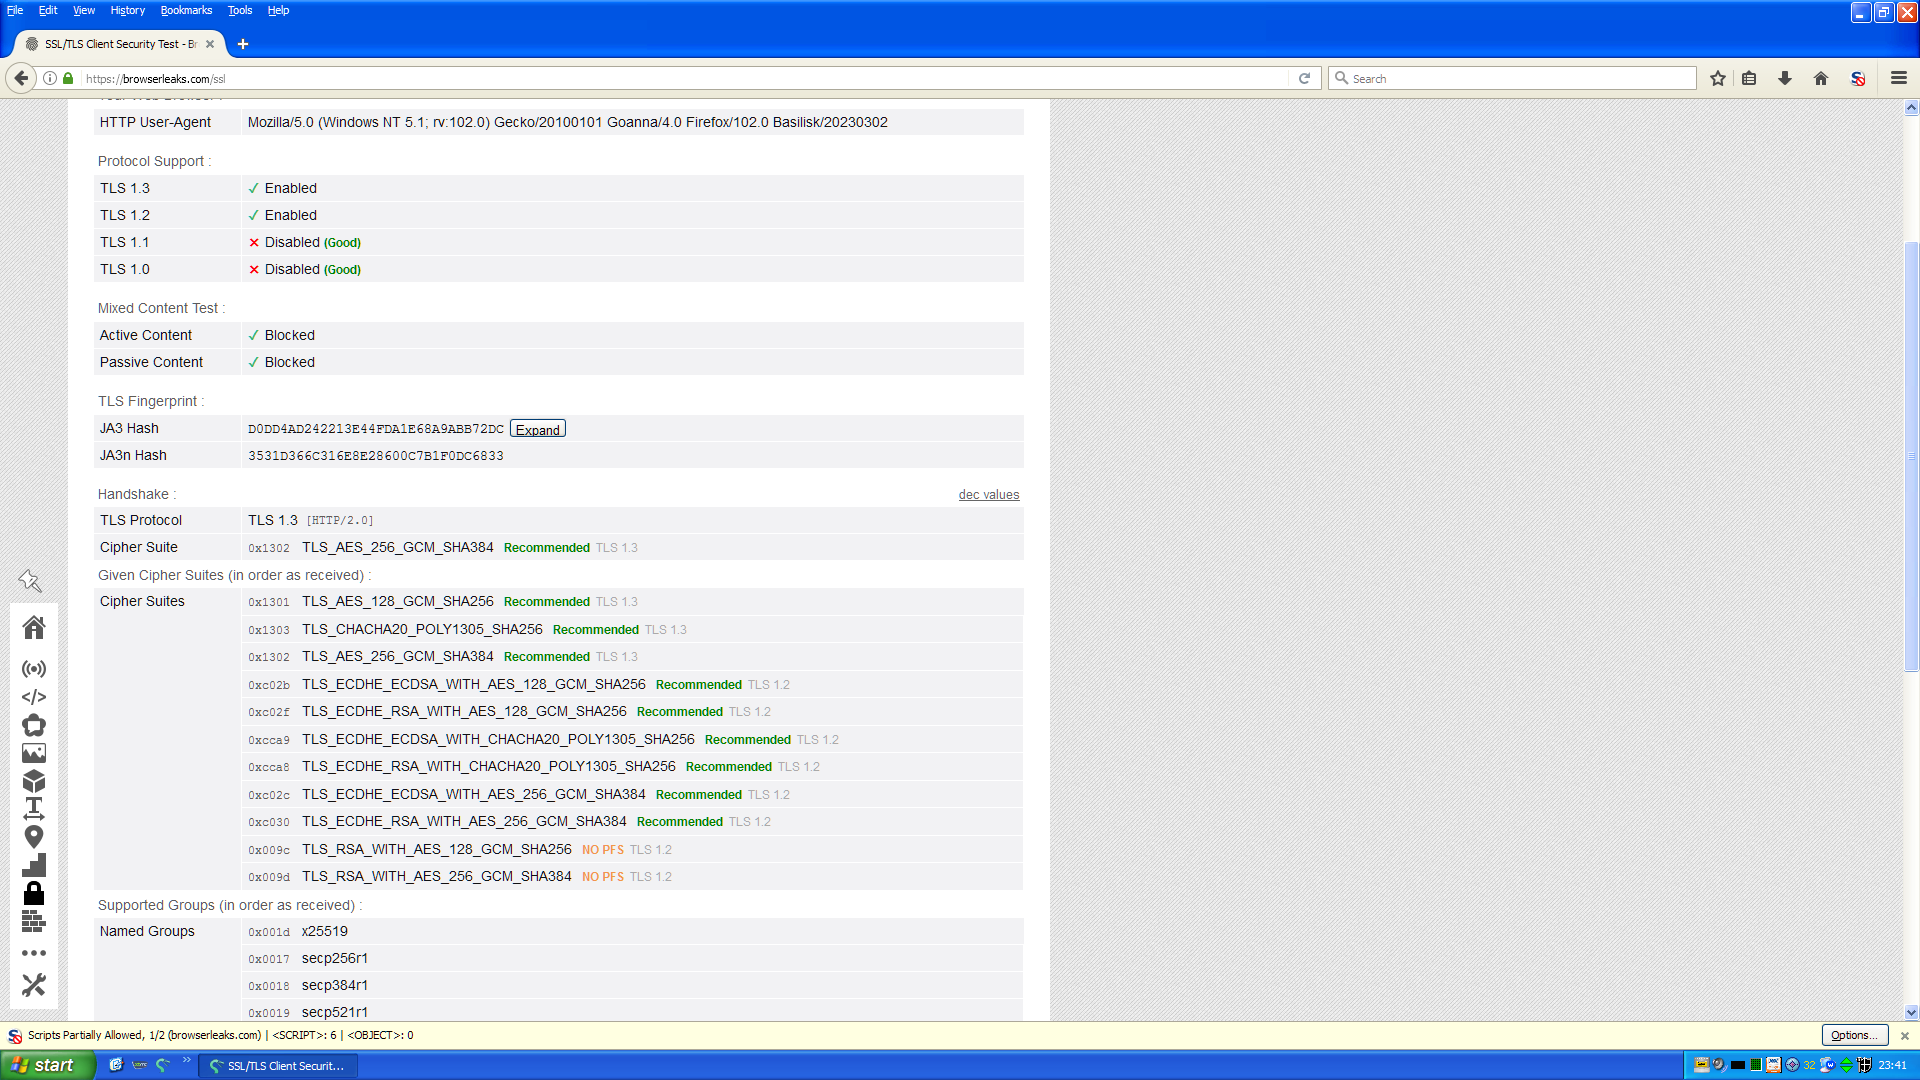Open the JavaScript code icon in sidebar

[x=34, y=697]
